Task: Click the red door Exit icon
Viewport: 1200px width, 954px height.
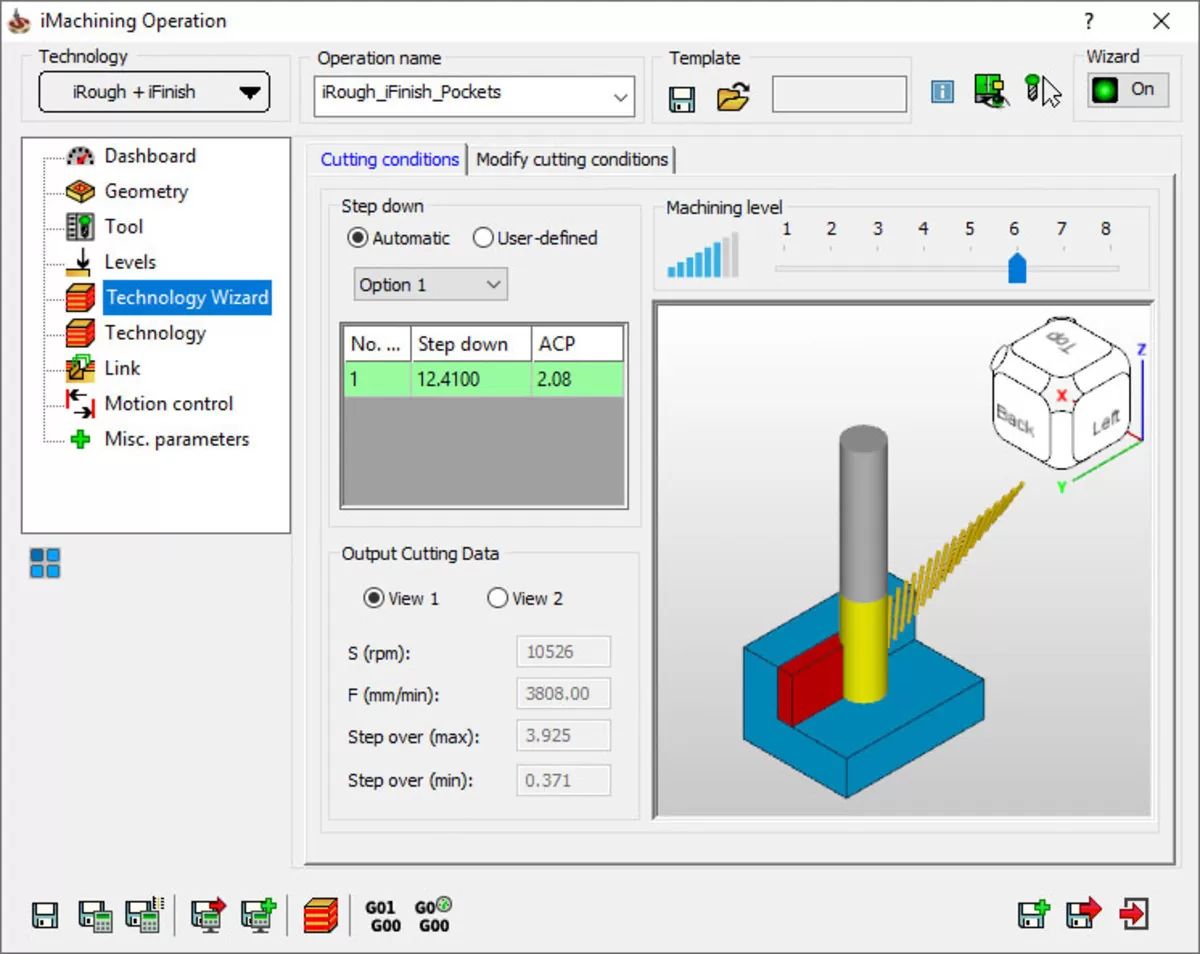Action: point(1134,914)
